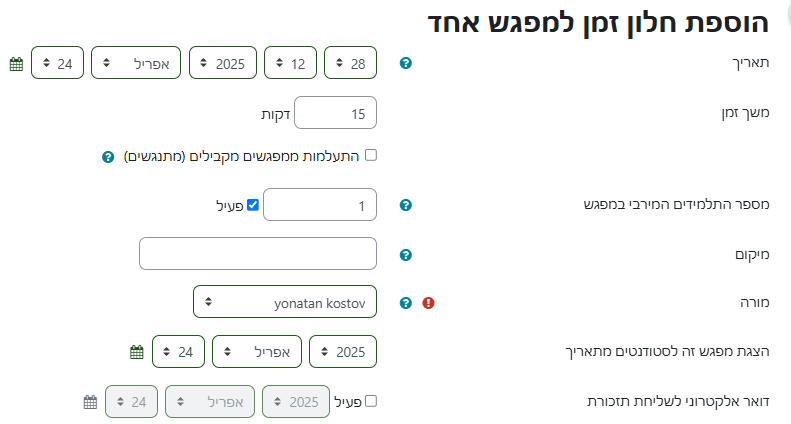Image resolution: width=791 pixels, height=424 pixels.
Task: Enable התעלמות ממפגשים מקבילים checkbox
Action: 371,155
